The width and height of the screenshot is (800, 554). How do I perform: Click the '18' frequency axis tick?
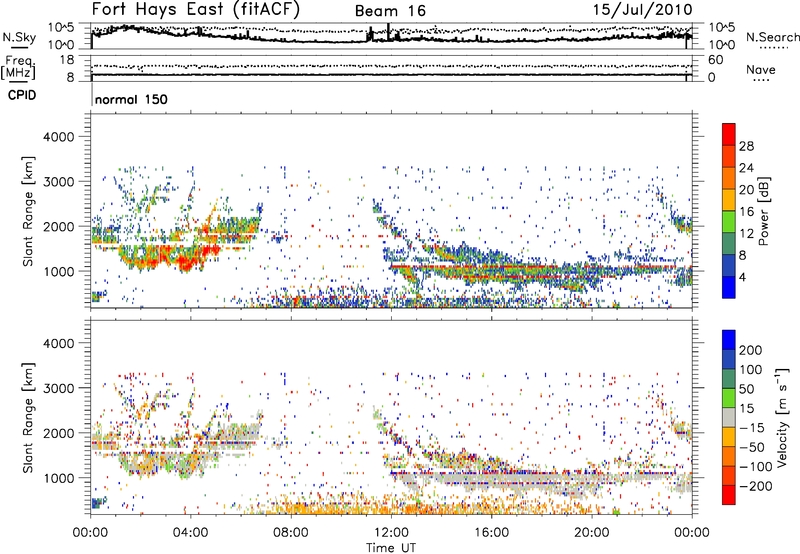coord(67,60)
